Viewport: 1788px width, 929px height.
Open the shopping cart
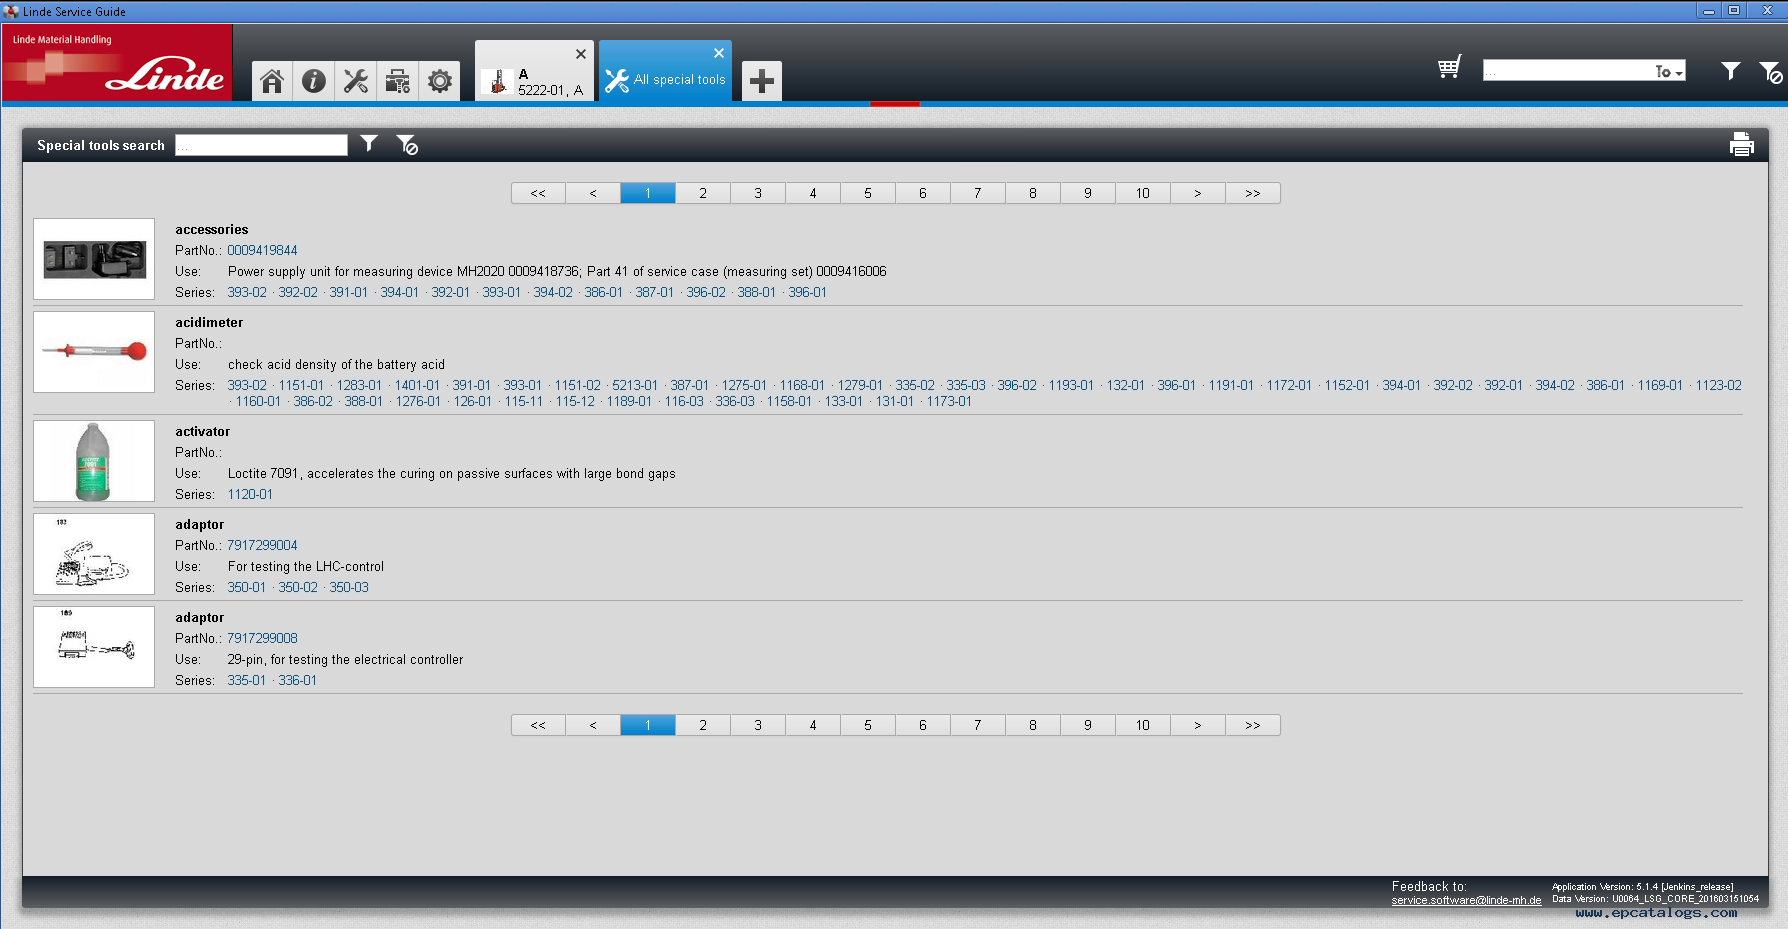point(1449,67)
